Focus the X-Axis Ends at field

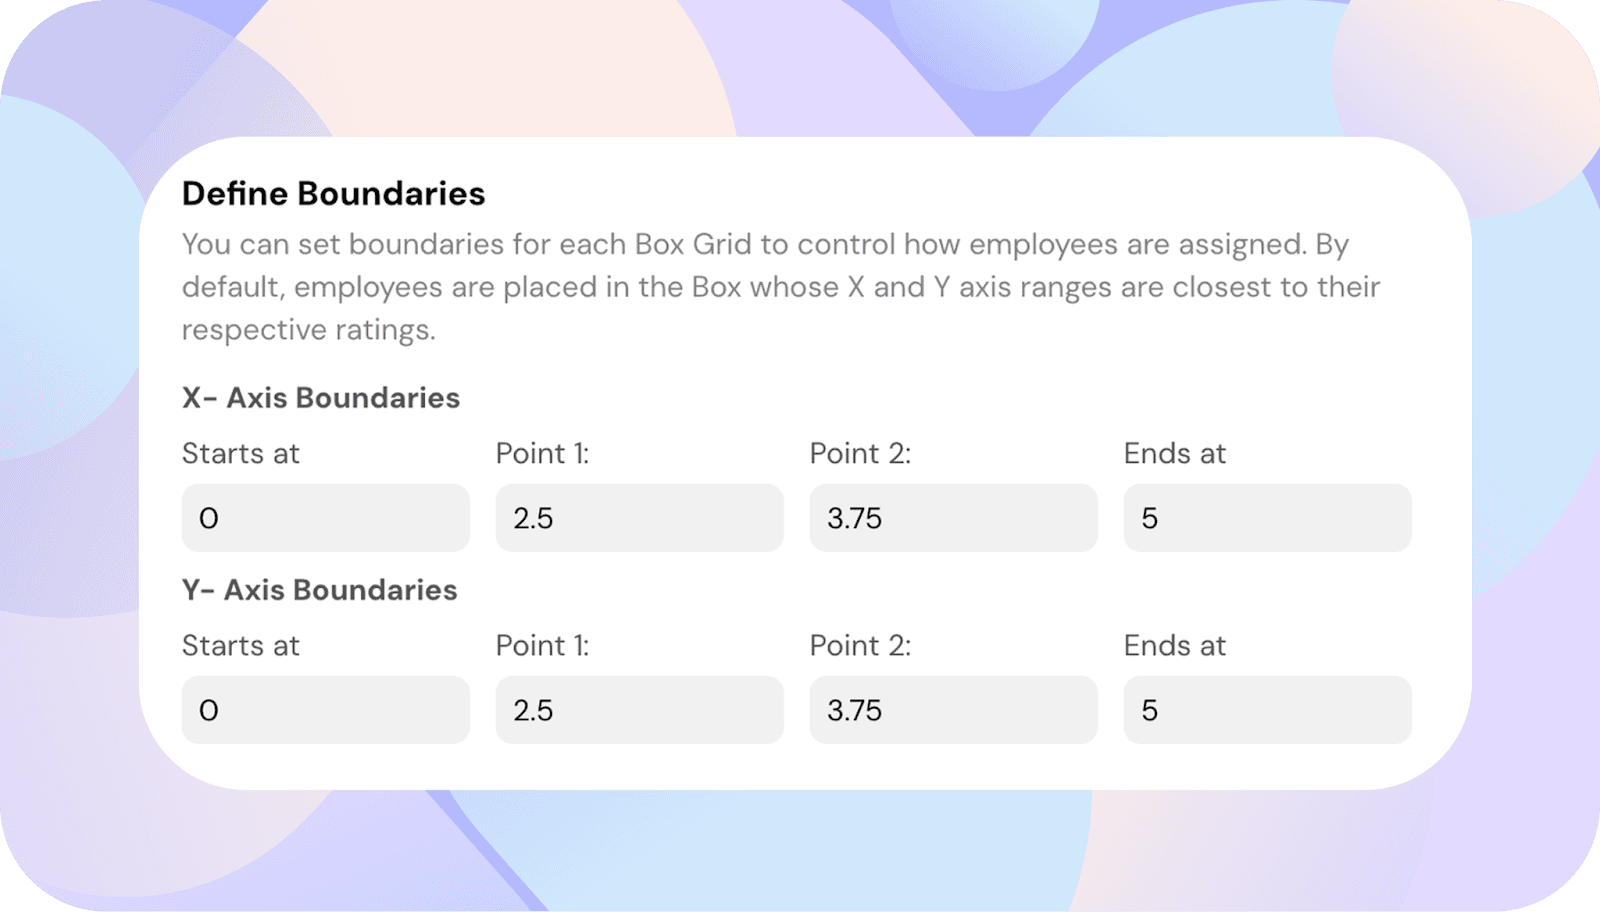(x=1267, y=518)
